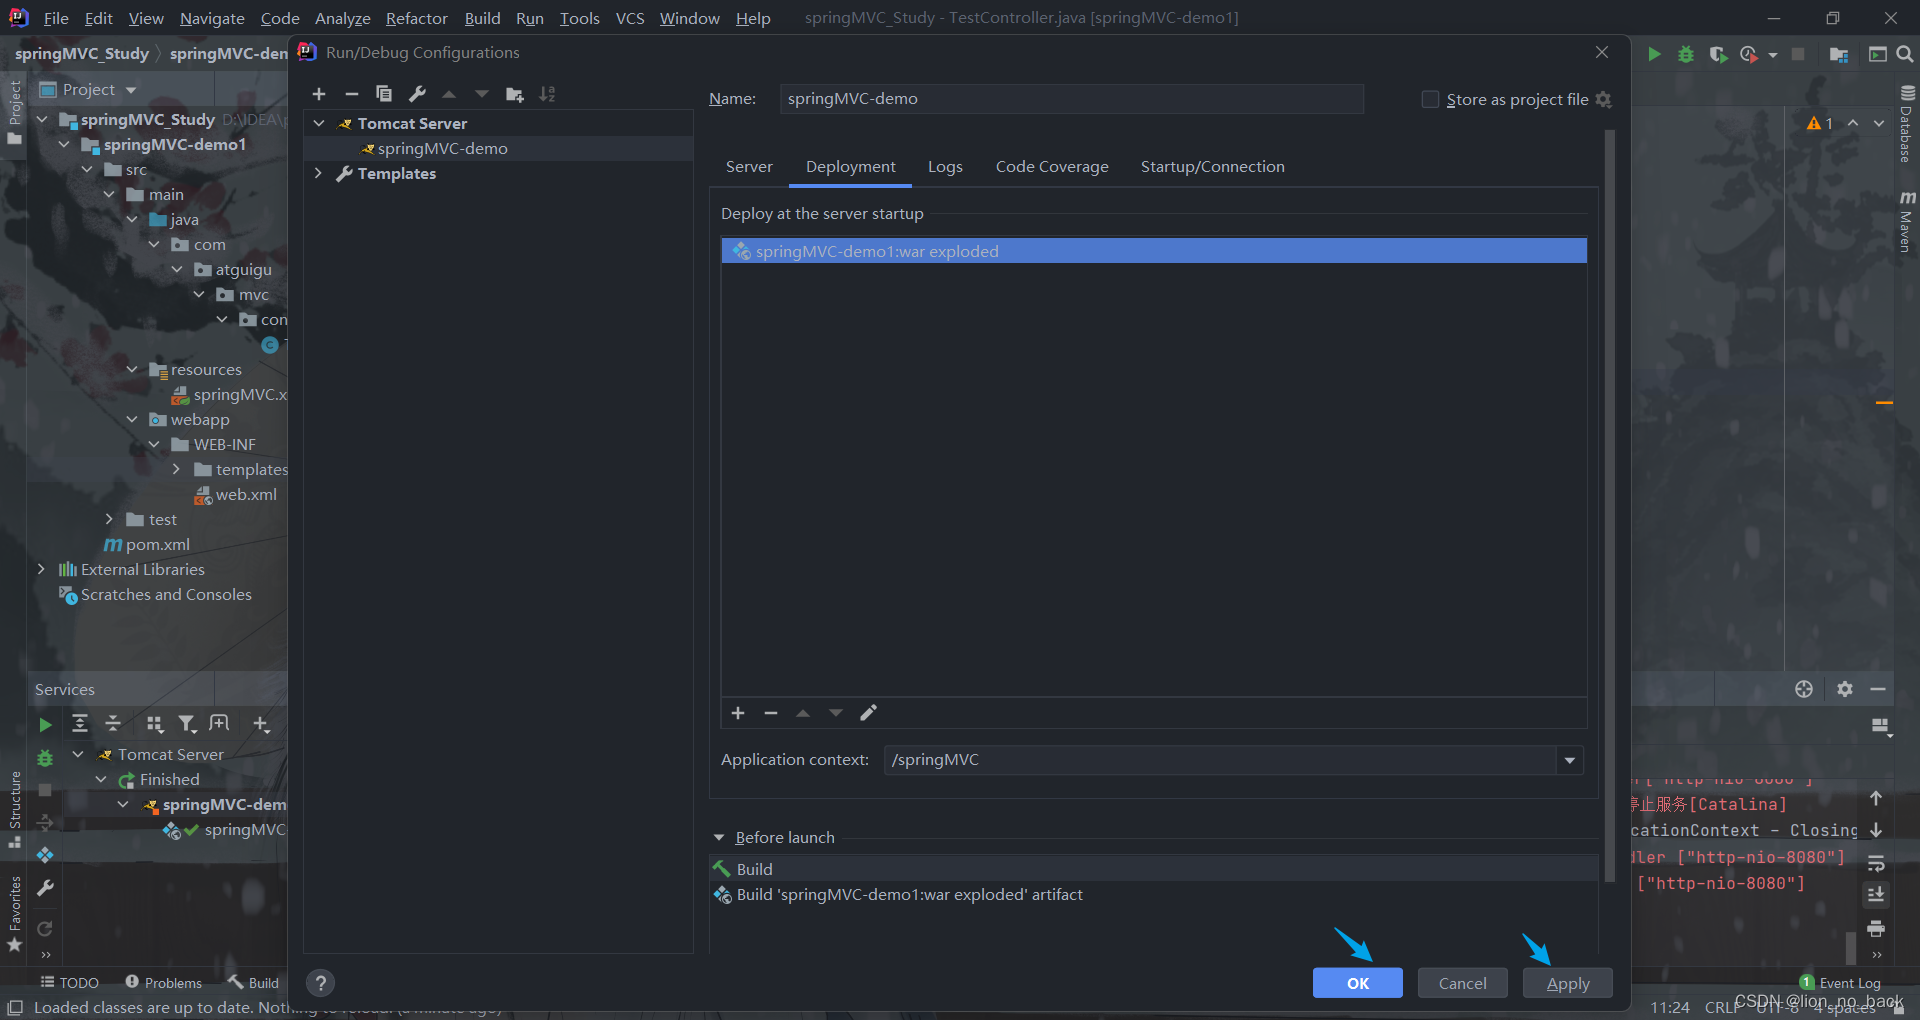Expand all in Services toolbar
The image size is (1920, 1020).
80,723
